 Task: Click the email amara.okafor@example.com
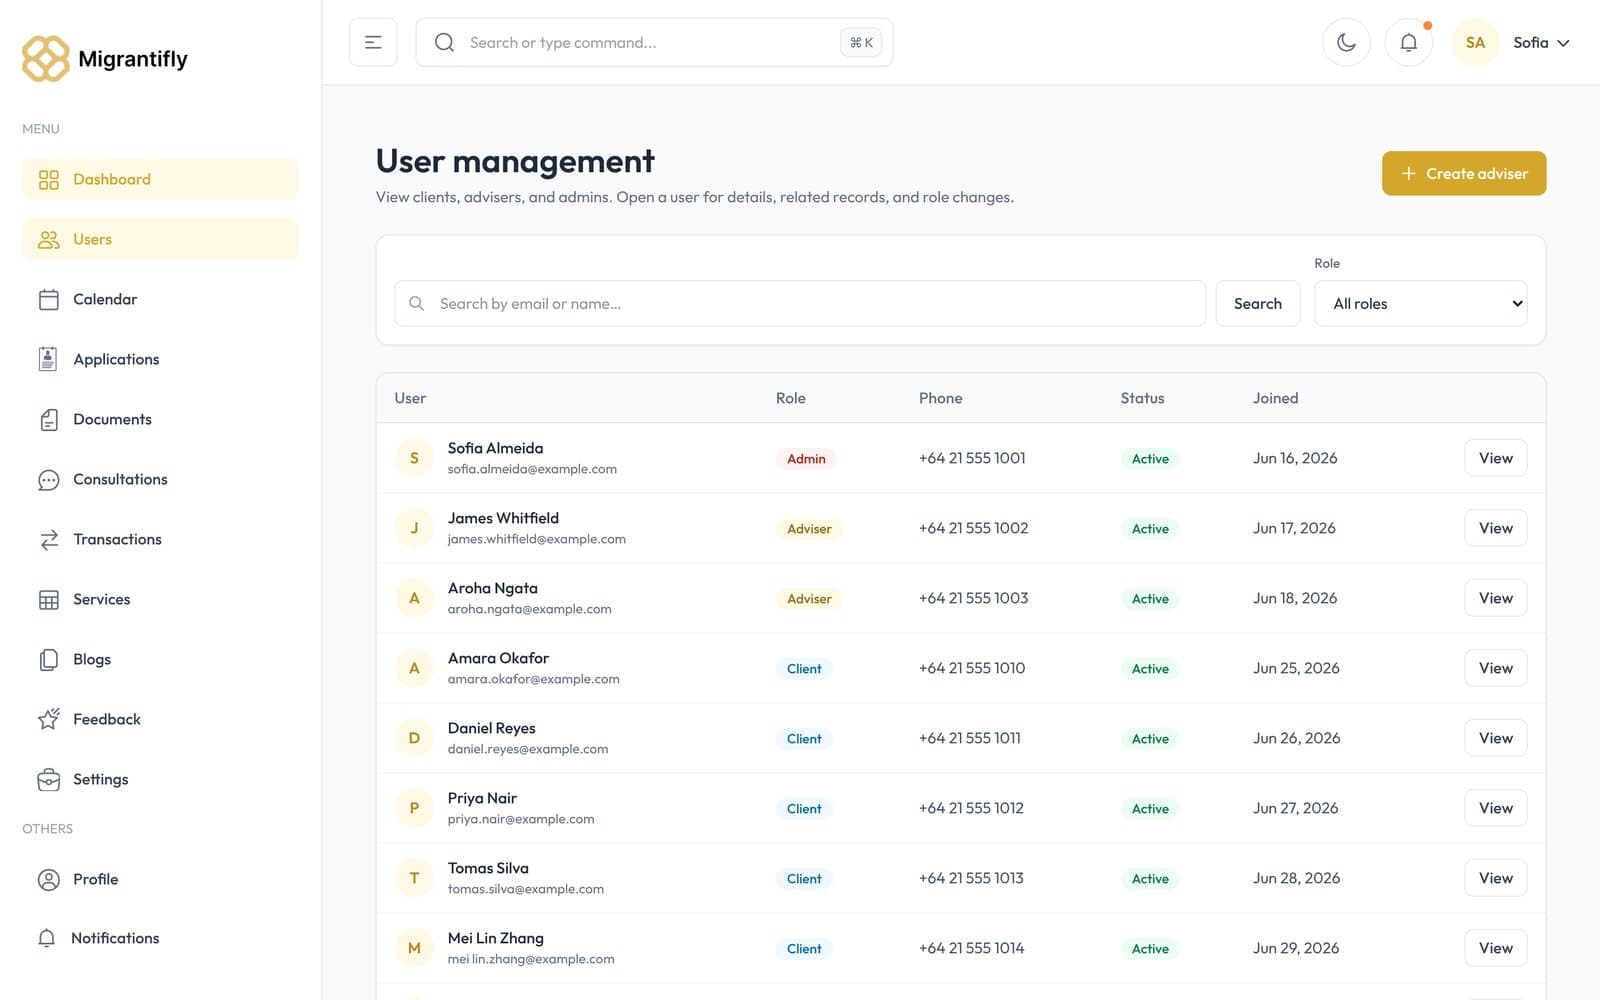534,679
